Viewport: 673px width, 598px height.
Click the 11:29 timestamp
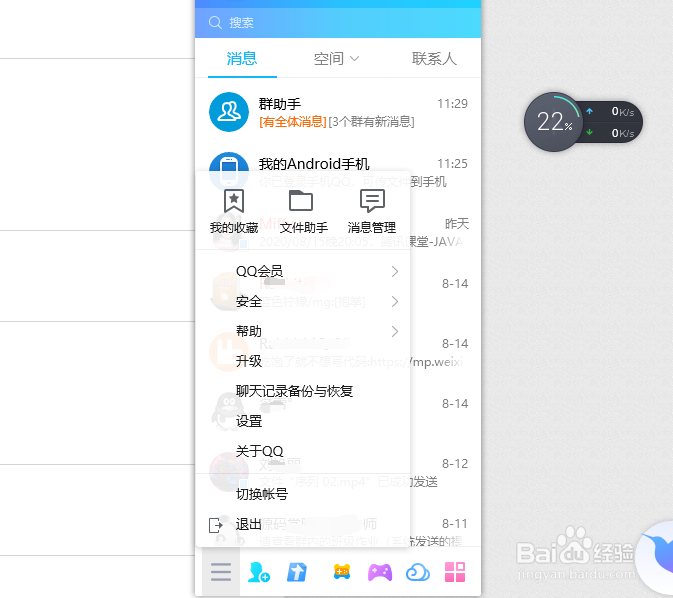point(452,104)
